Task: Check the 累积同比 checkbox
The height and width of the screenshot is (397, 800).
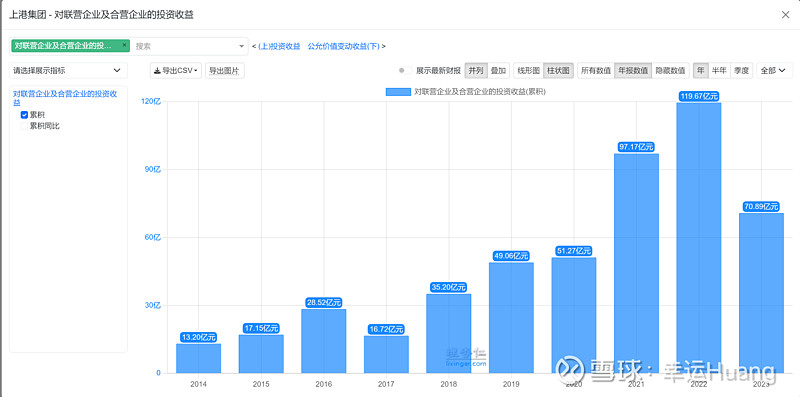Action: [x=24, y=126]
